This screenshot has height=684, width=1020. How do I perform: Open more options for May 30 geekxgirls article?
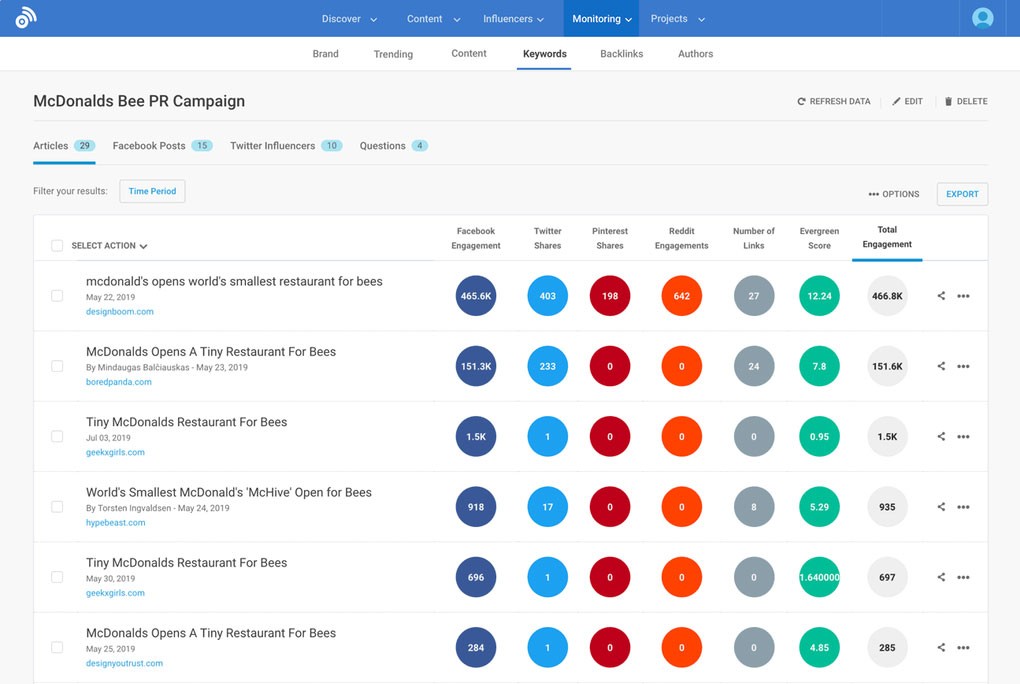[x=963, y=577]
